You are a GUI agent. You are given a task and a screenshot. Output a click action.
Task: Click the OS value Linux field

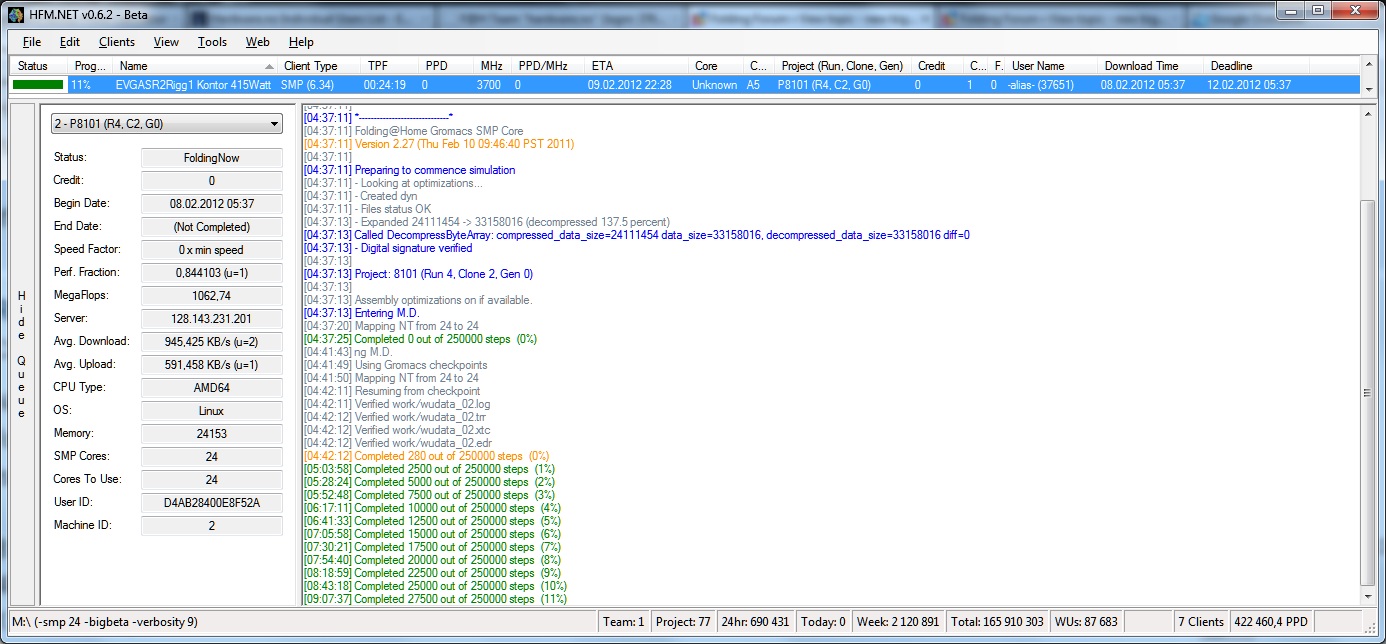(x=211, y=411)
